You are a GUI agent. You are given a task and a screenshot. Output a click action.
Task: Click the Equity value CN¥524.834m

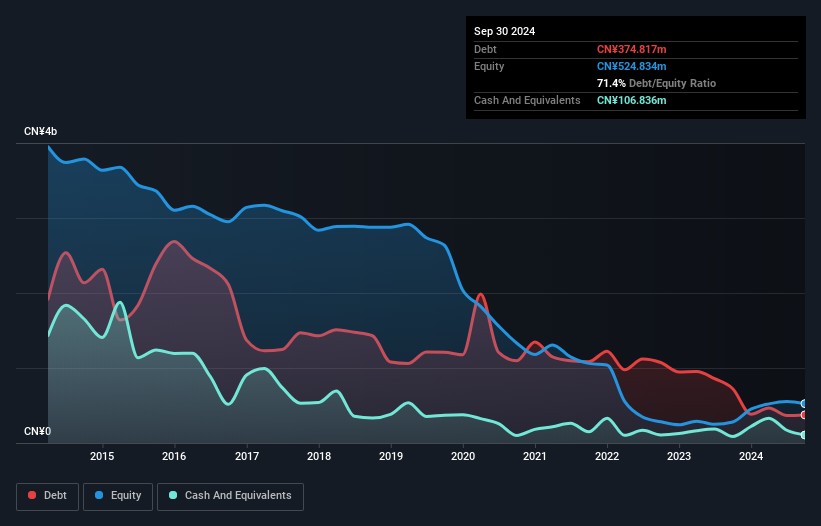tap(631, 66)
